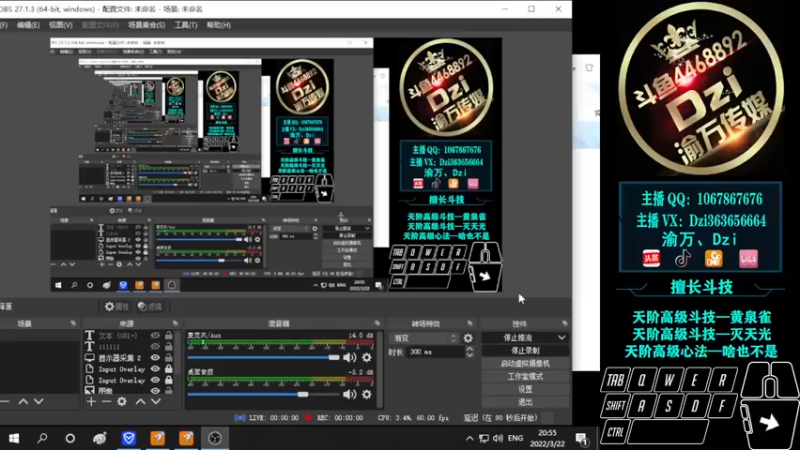Open the 编辑(E) menu
This screenshot has width=800, height=450.
click(x=28, y=25)
